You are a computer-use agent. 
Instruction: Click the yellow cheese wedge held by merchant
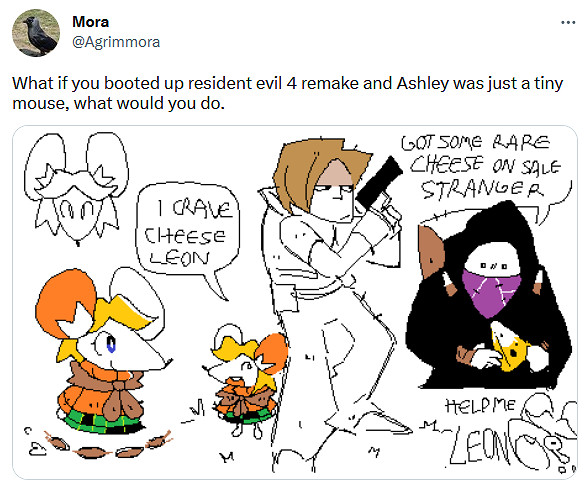coord(510,346)
